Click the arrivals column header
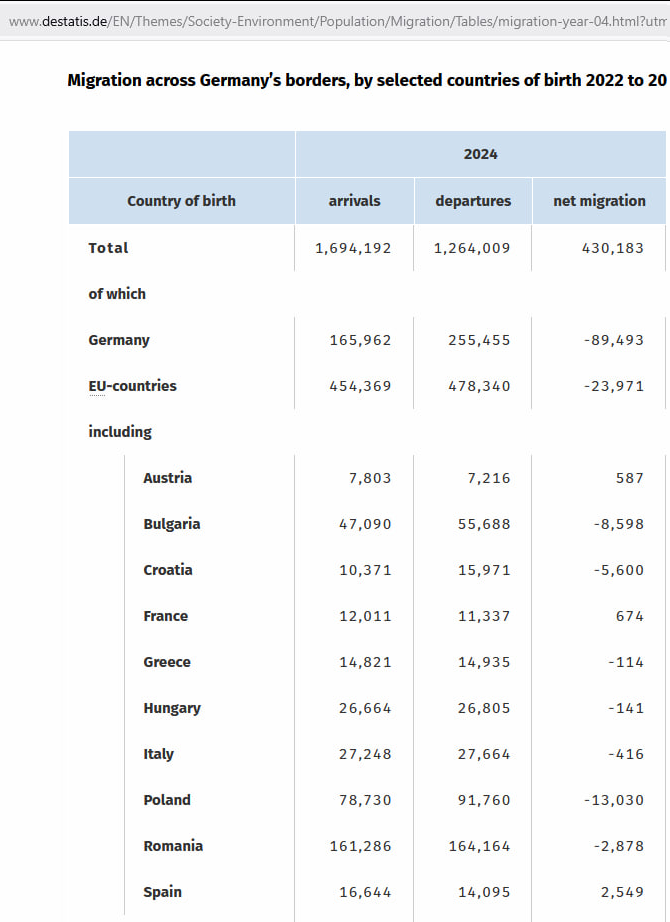The image size is (670, 922). pyautogui.click(x=354, y=201)
